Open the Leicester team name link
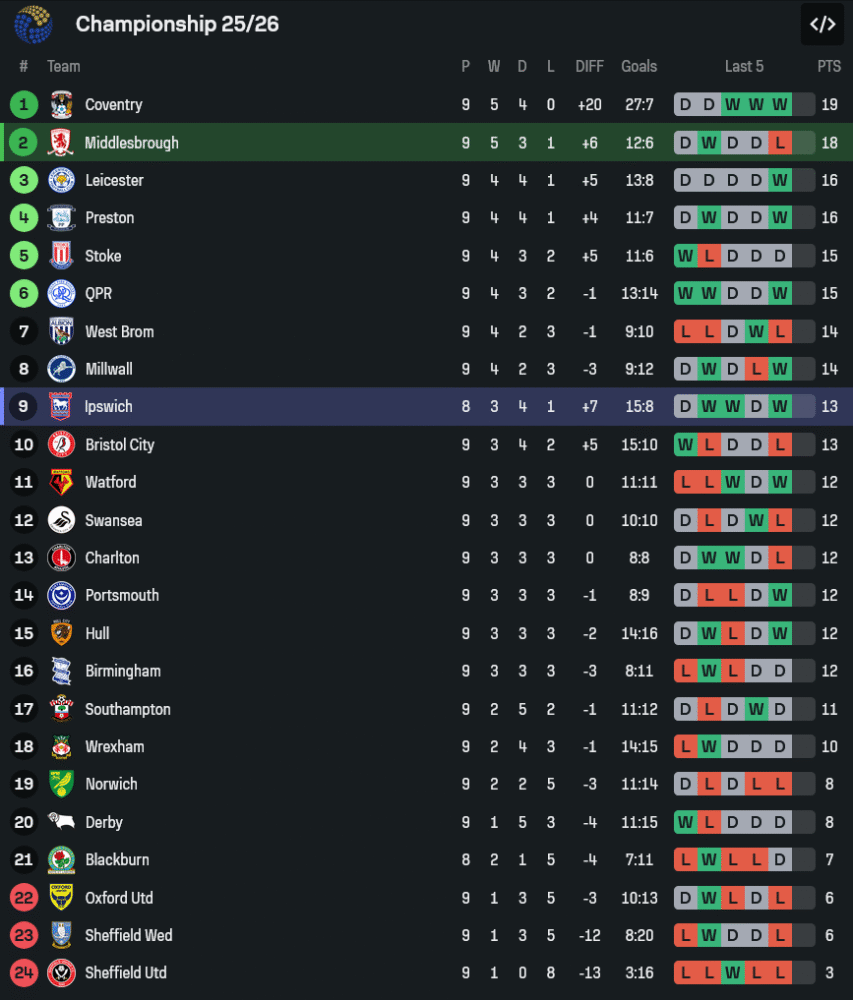Screen dimensions: 853x1000 tap(114, 181)
